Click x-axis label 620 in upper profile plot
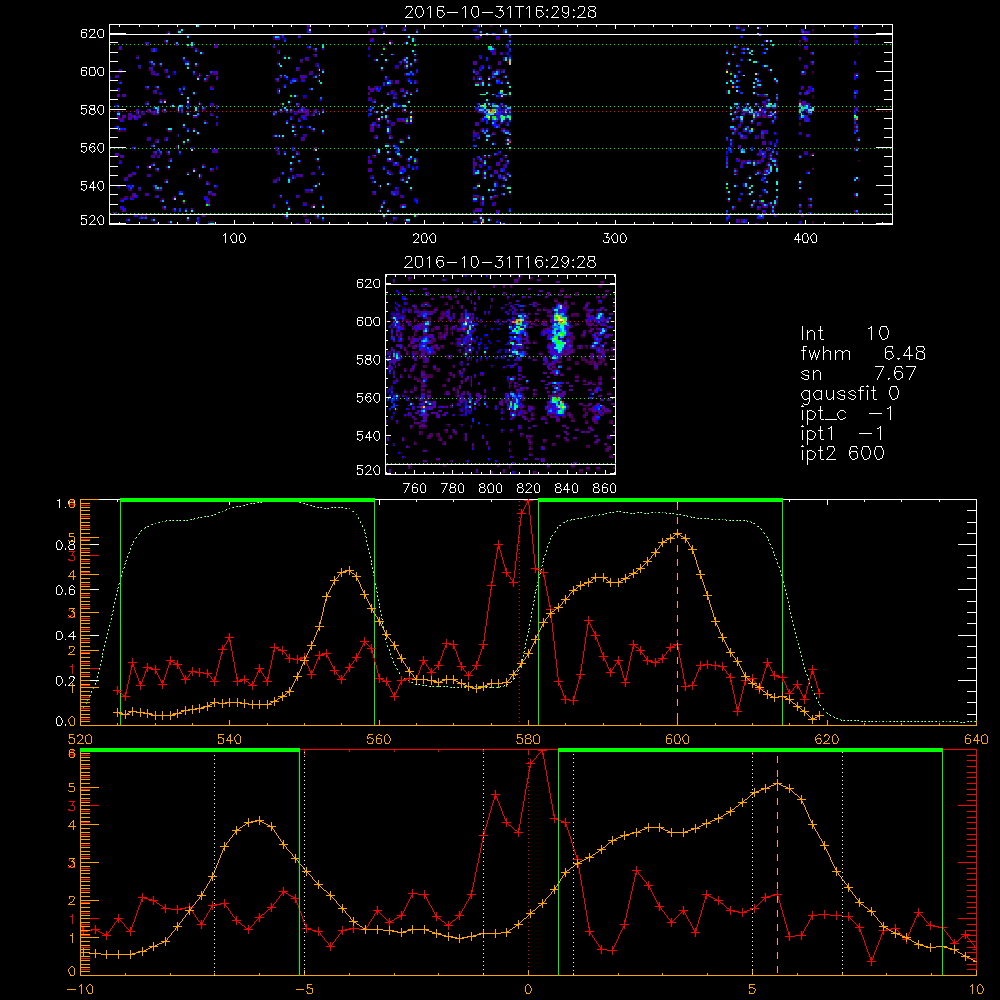The image size is (1000, 1000). point(827,739)
